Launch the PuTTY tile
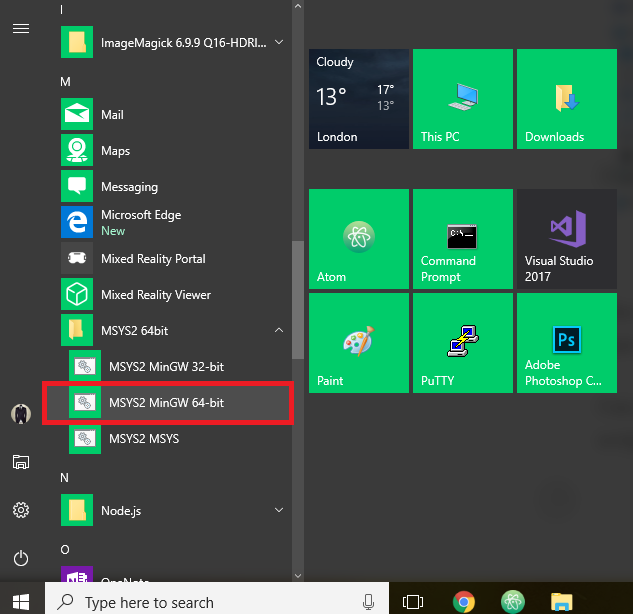Screen dimensions: 633x614 click(x=463, y=343)
